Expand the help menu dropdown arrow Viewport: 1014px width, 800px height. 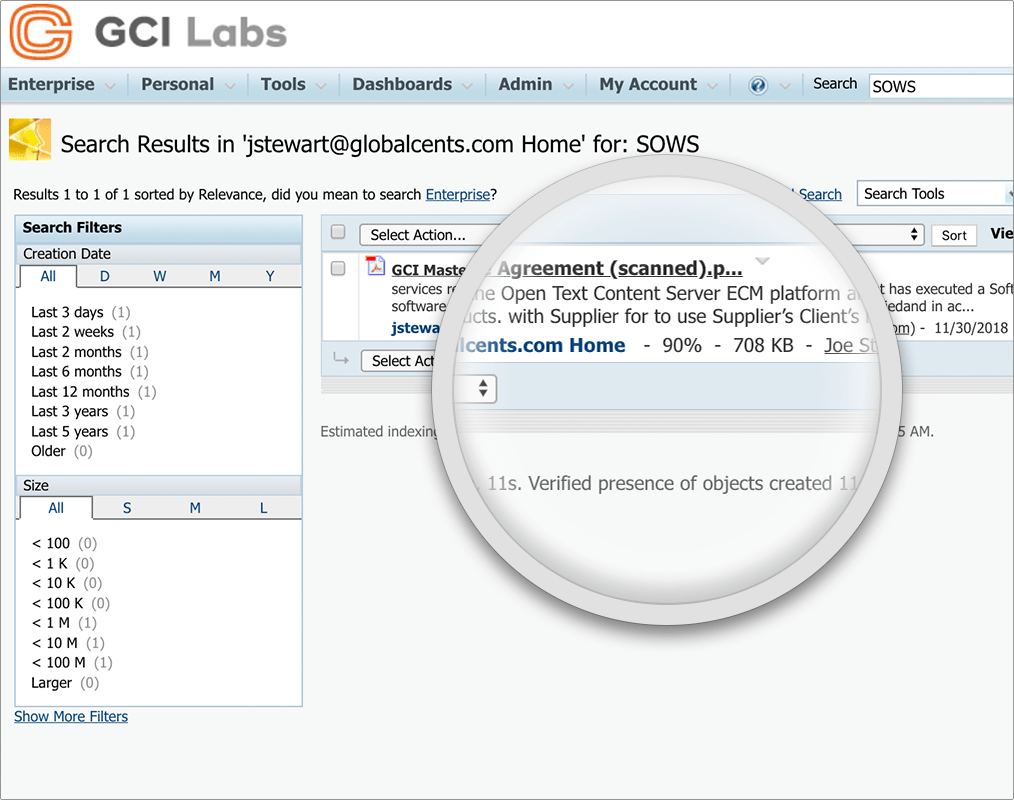click(784, 86)
